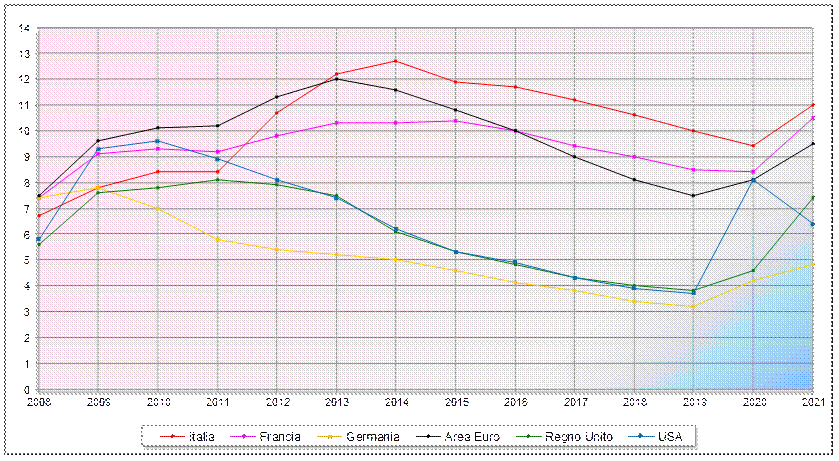Viewport: 839px width, 461px height.
Task: Click the 2009 x-axis year label
Action: [98, 402]
